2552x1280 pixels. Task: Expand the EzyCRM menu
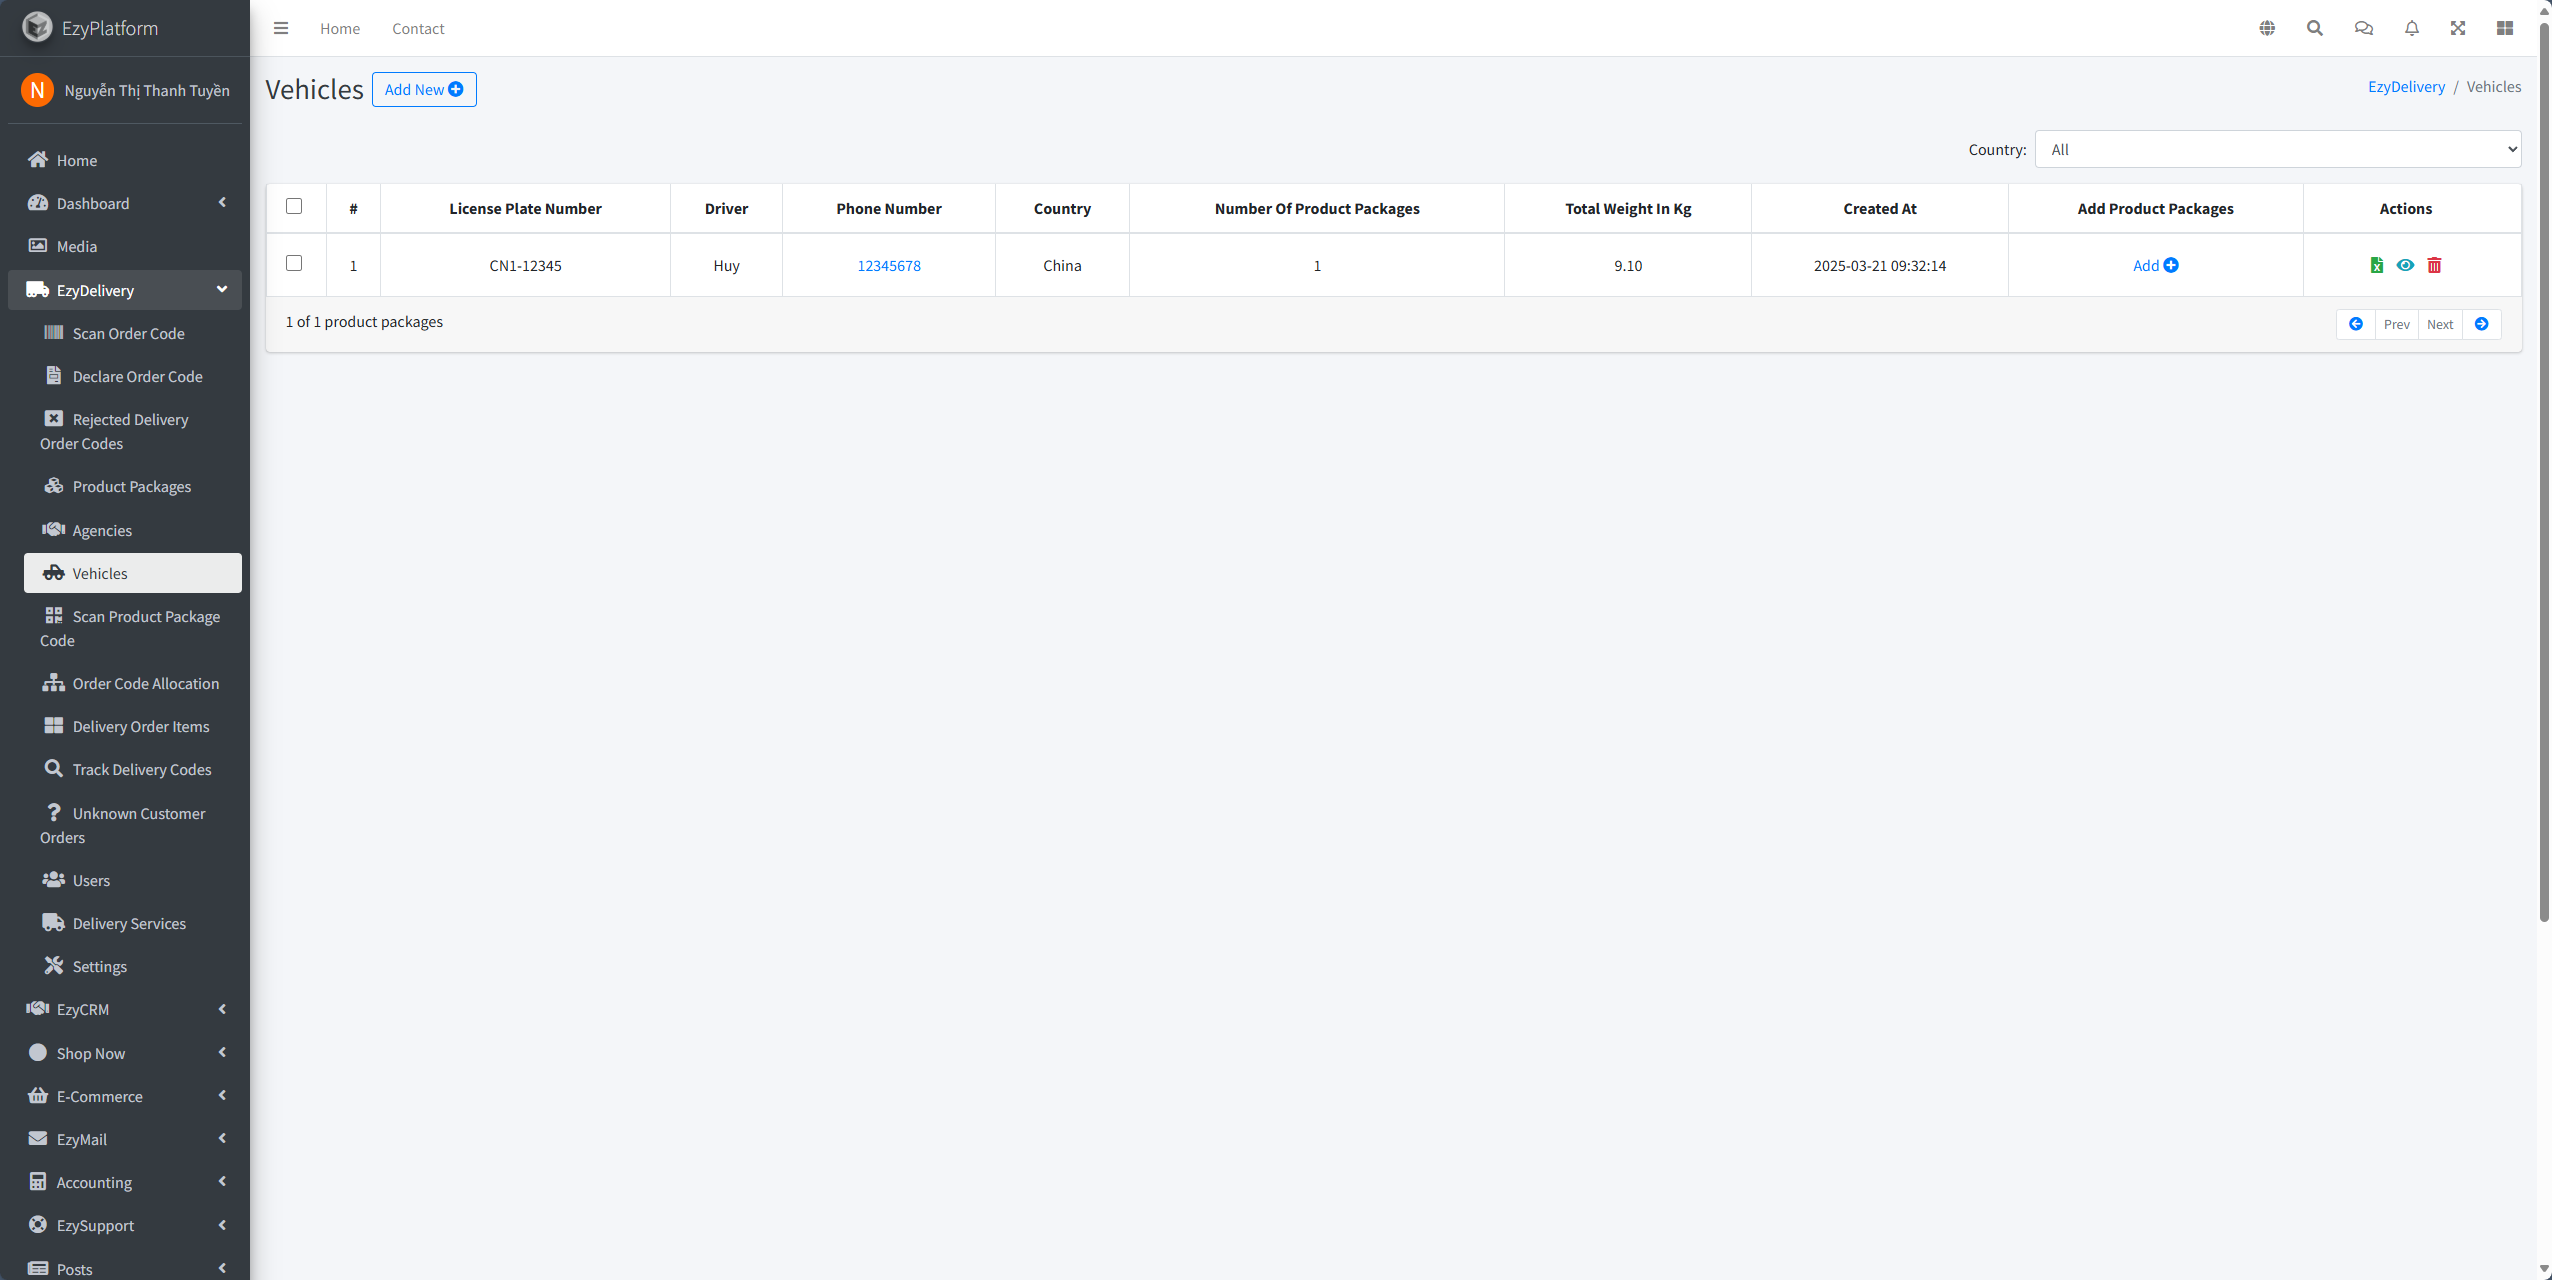pos(125,1009)
